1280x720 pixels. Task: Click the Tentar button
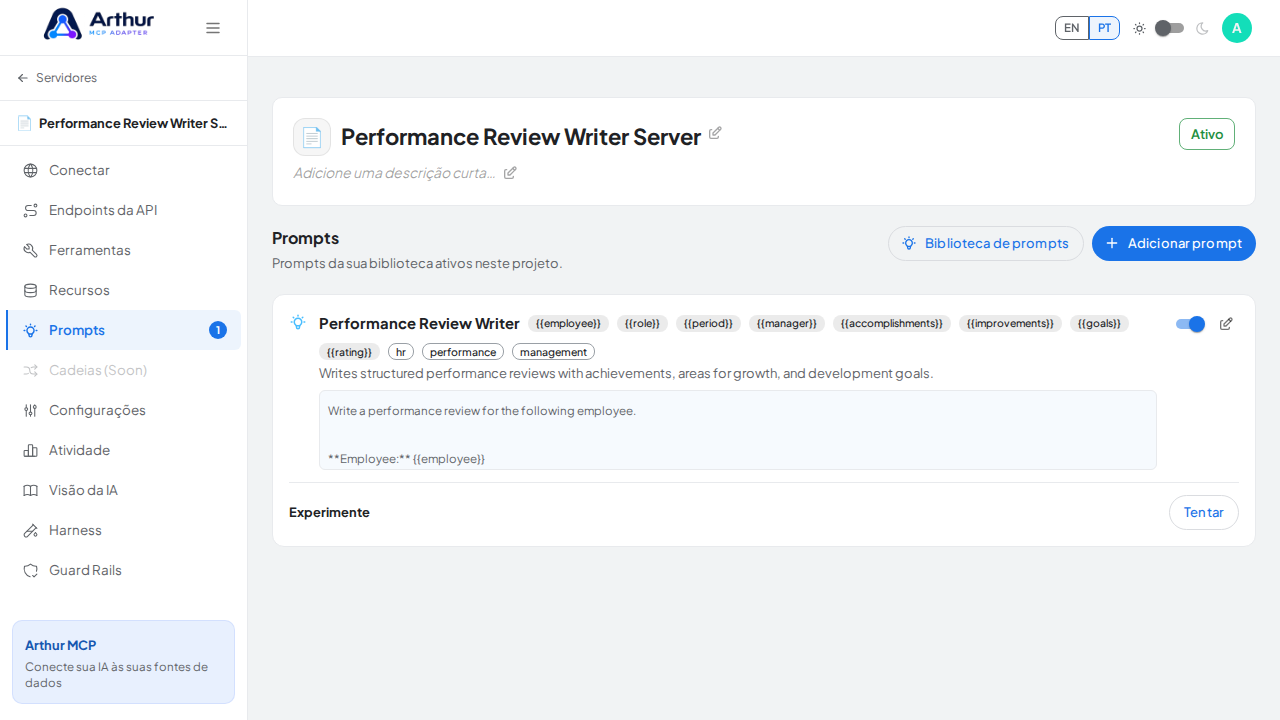click(x=1204, y=512)
